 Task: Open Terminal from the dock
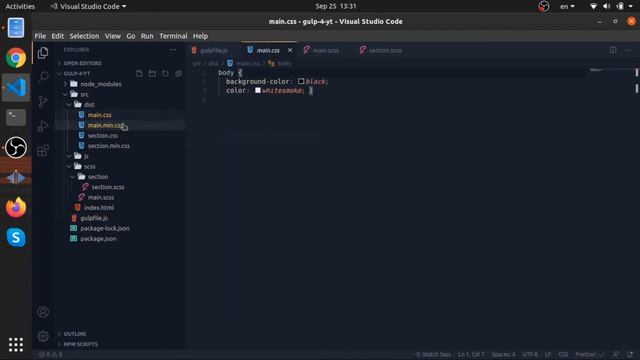tap(16, 117)
